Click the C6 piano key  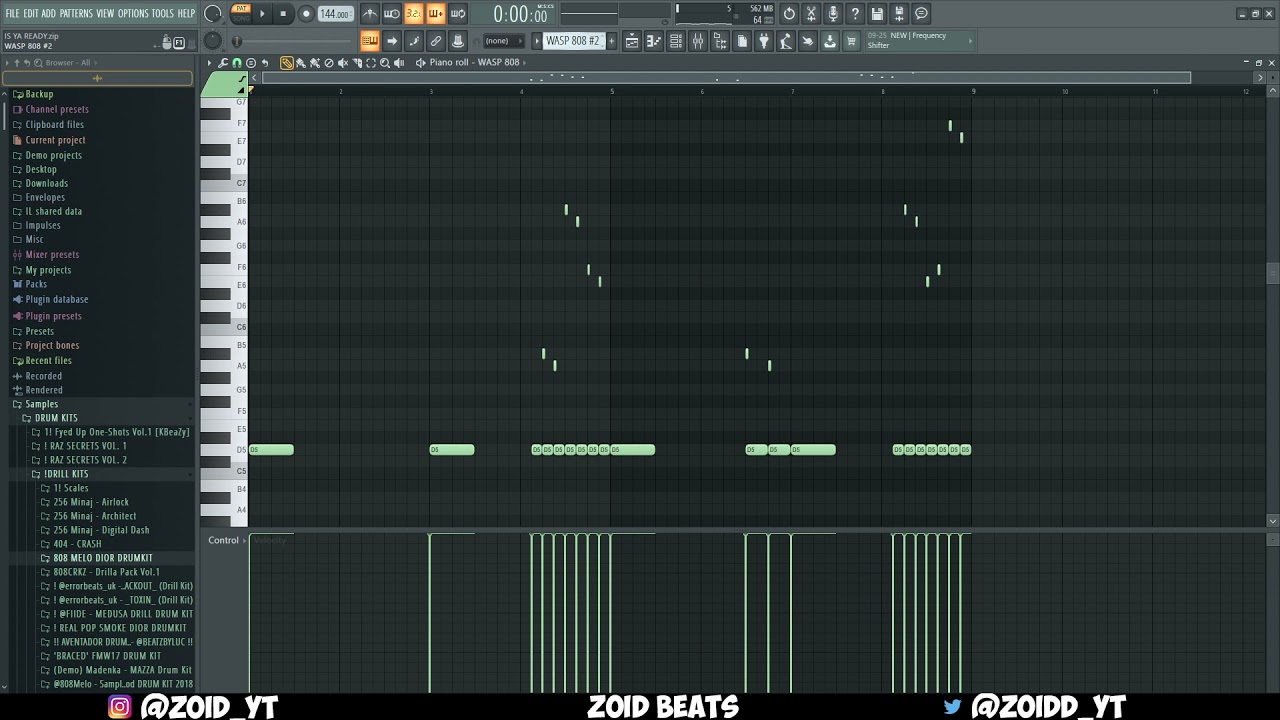[225, 327]
